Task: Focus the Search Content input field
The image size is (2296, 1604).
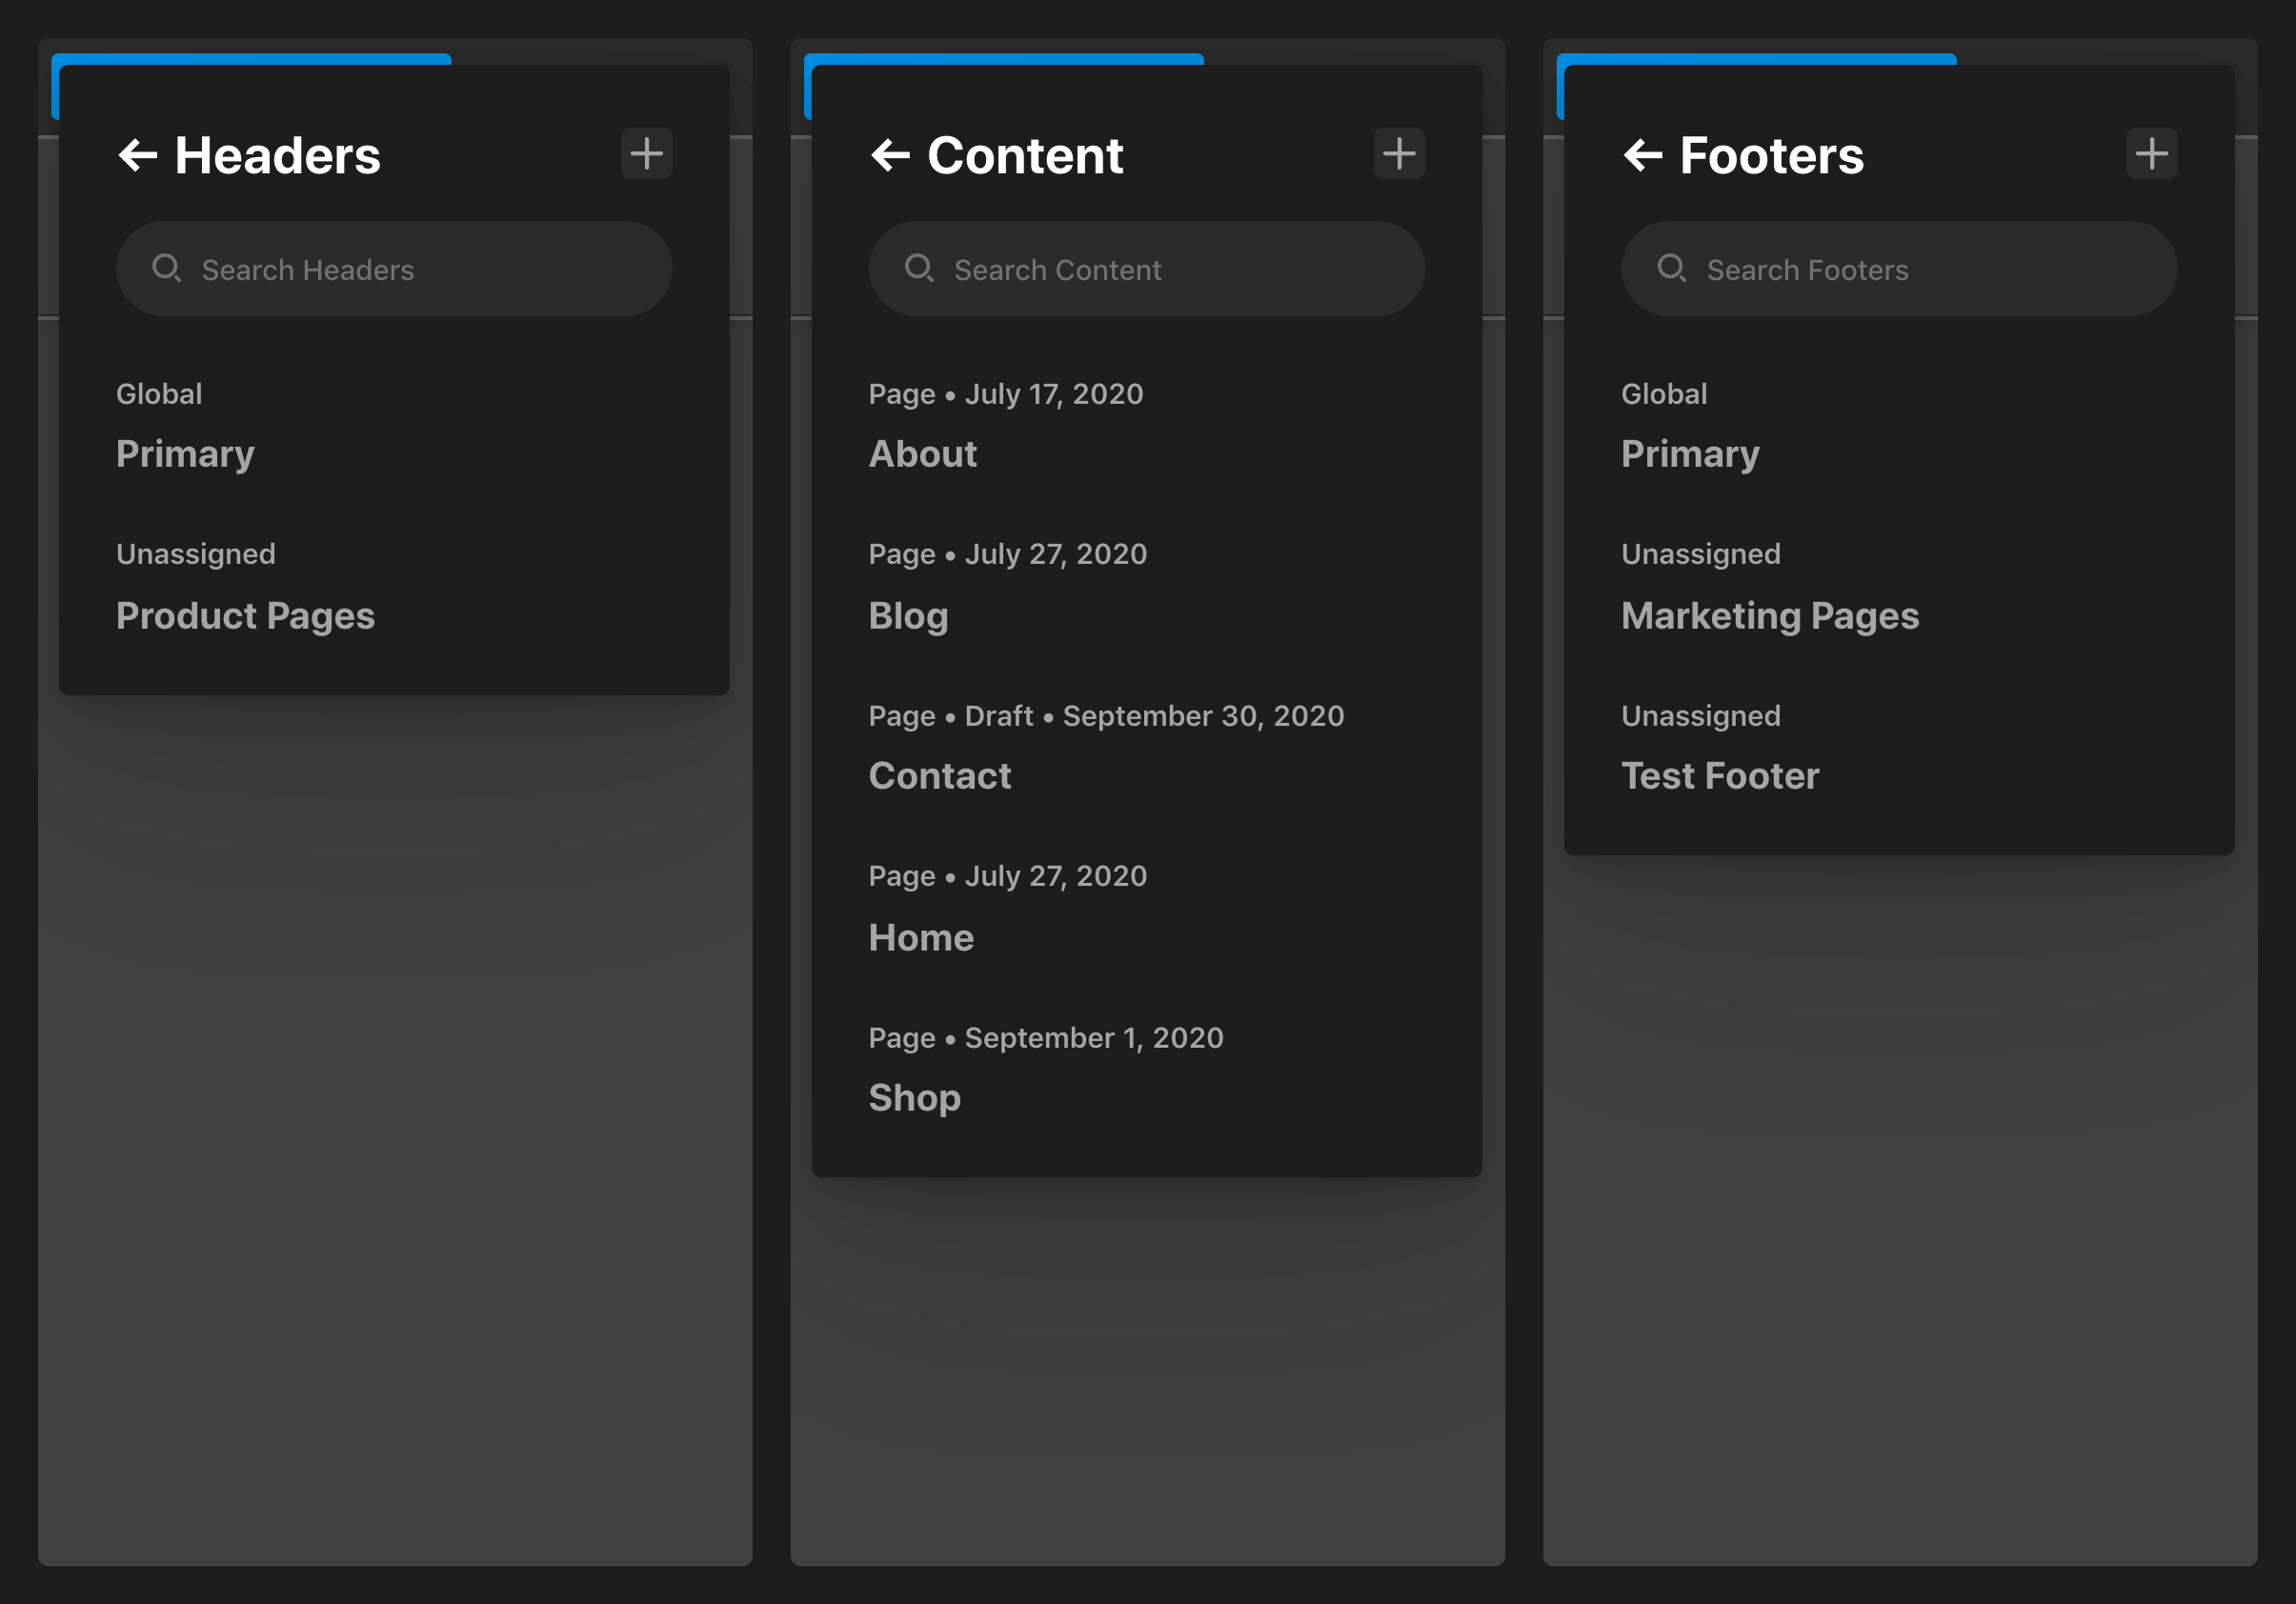Action: pos(1172,270)
